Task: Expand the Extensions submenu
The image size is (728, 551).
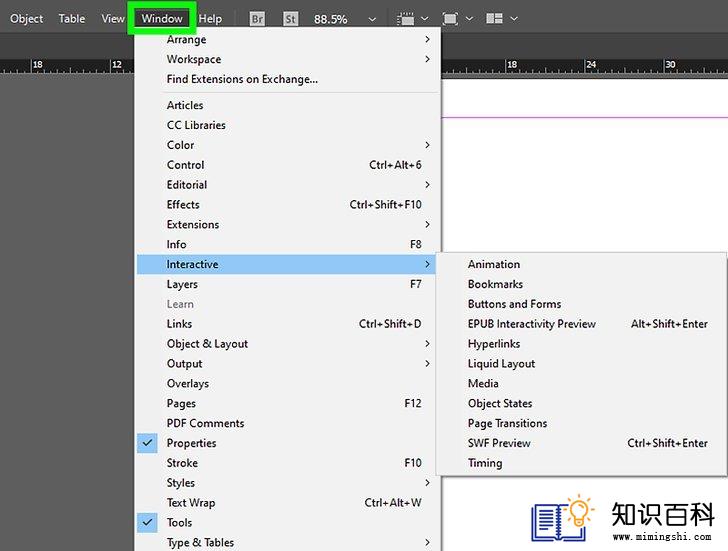Action: coord(286,225)
